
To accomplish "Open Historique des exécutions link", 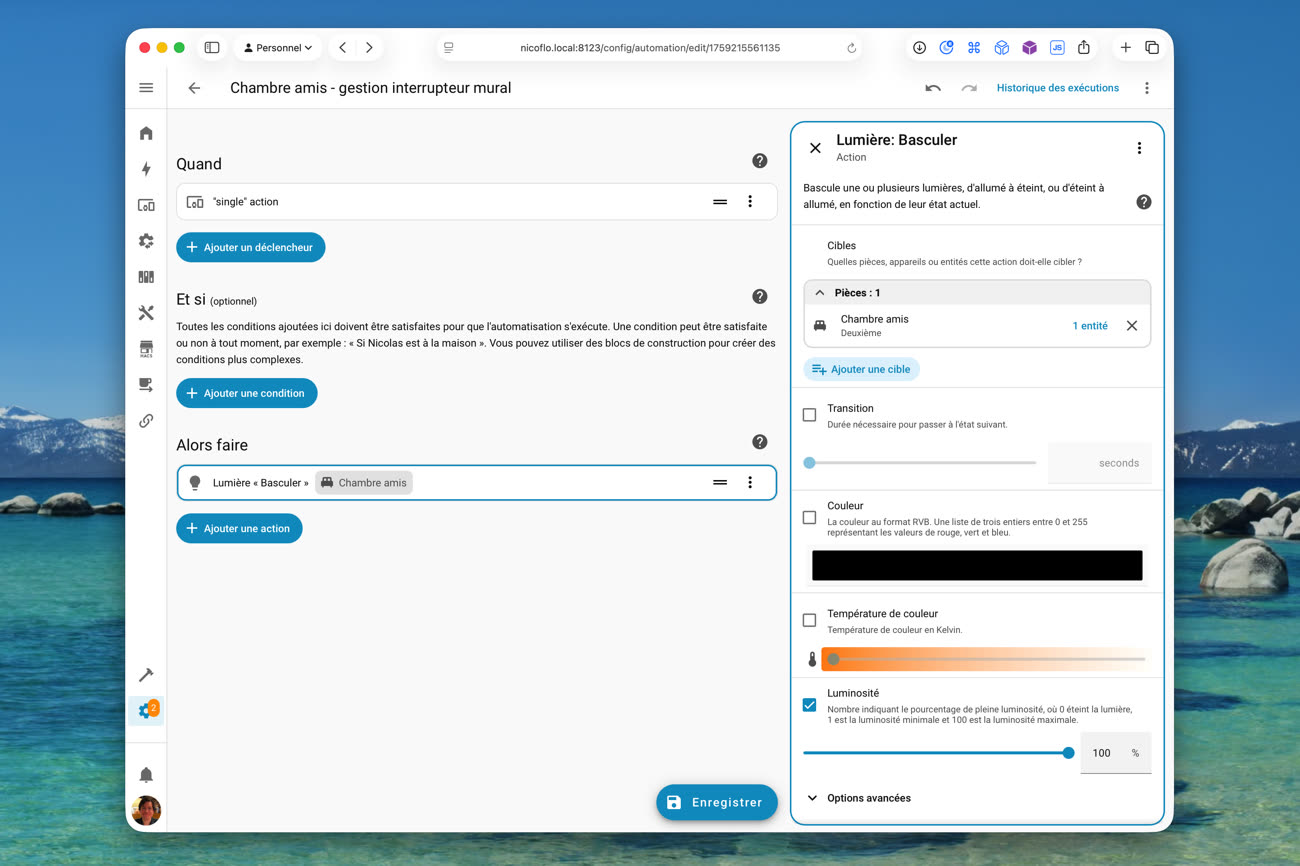I will click(x=1057, y=88).
